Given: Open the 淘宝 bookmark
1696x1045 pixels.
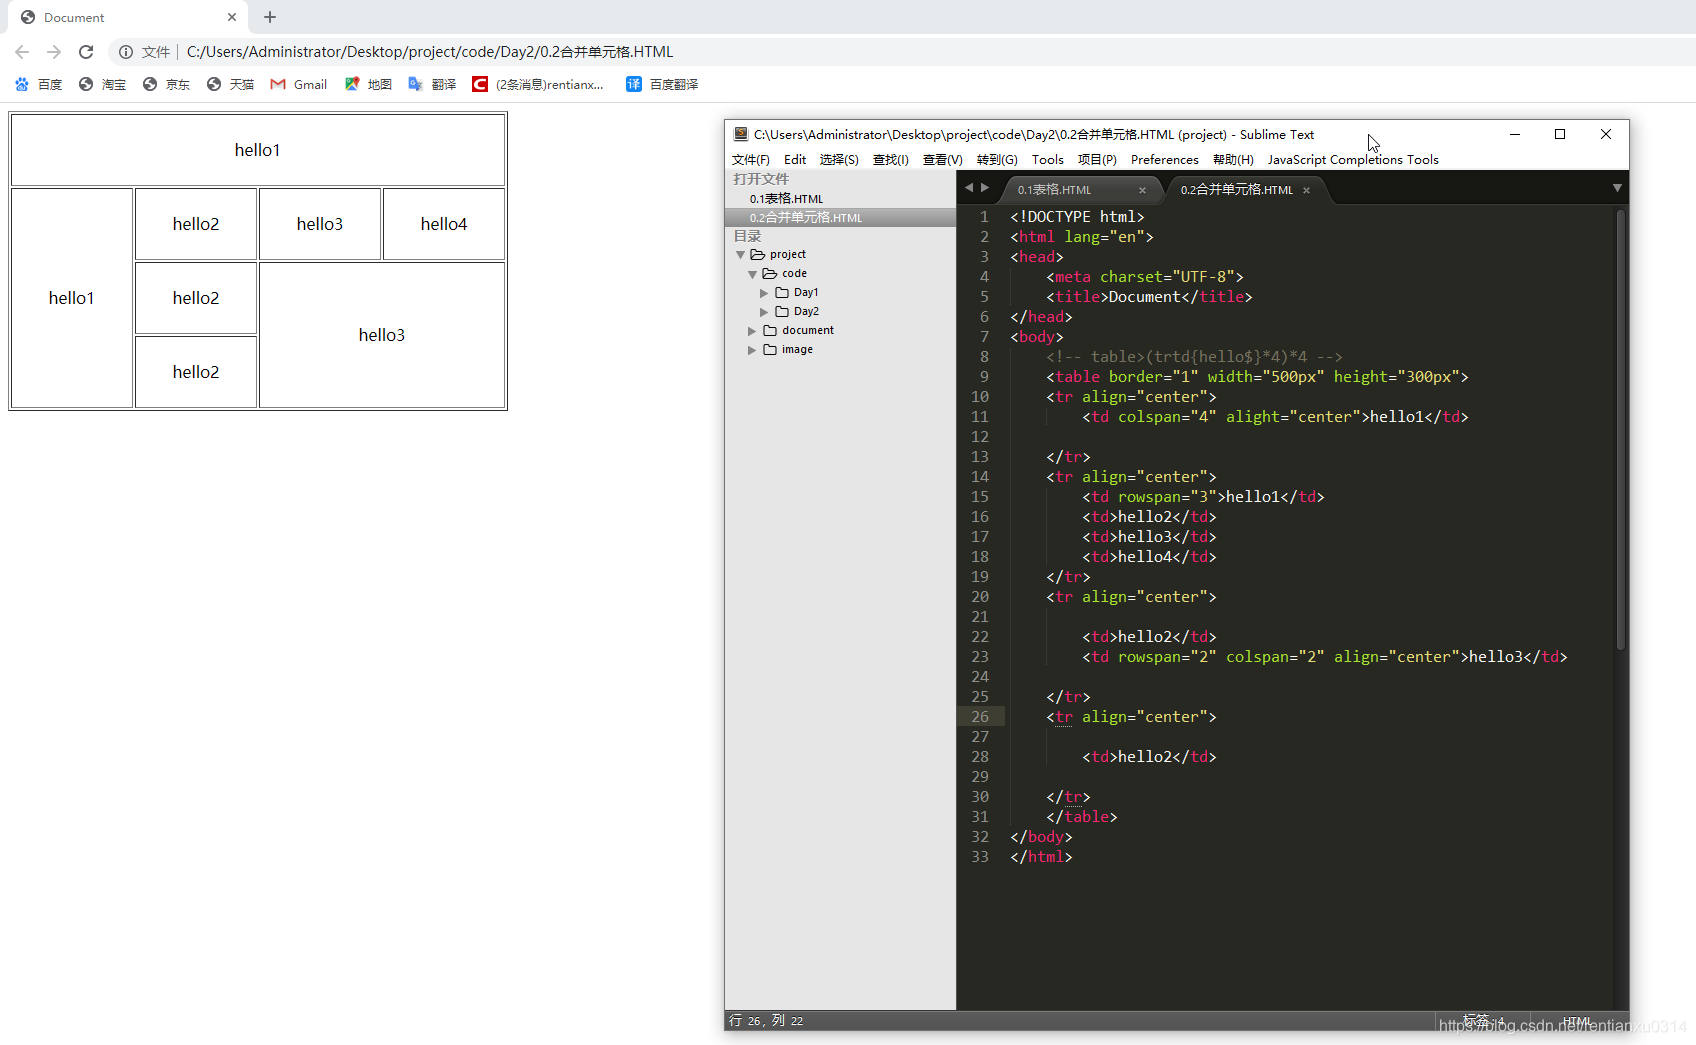Looking at the screenshot, I should click(x=102, y=84).
